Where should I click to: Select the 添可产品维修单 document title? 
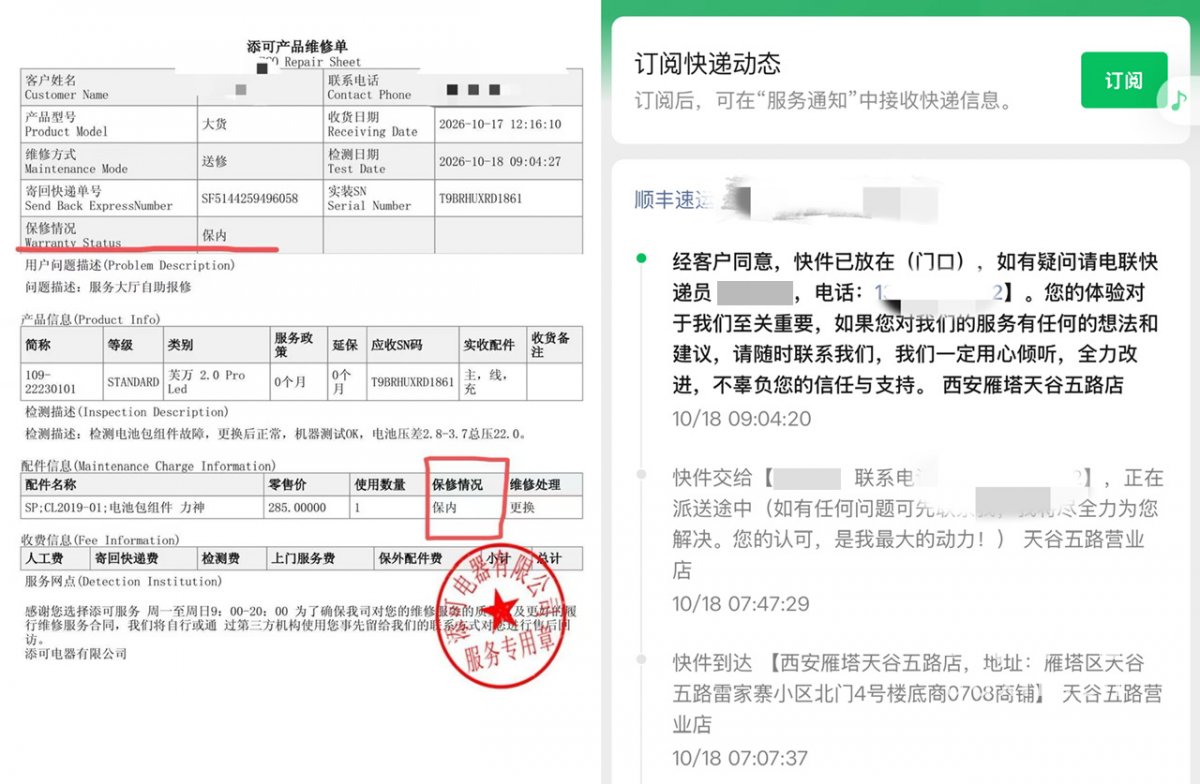pyautogui.click(x=297, y=46)
